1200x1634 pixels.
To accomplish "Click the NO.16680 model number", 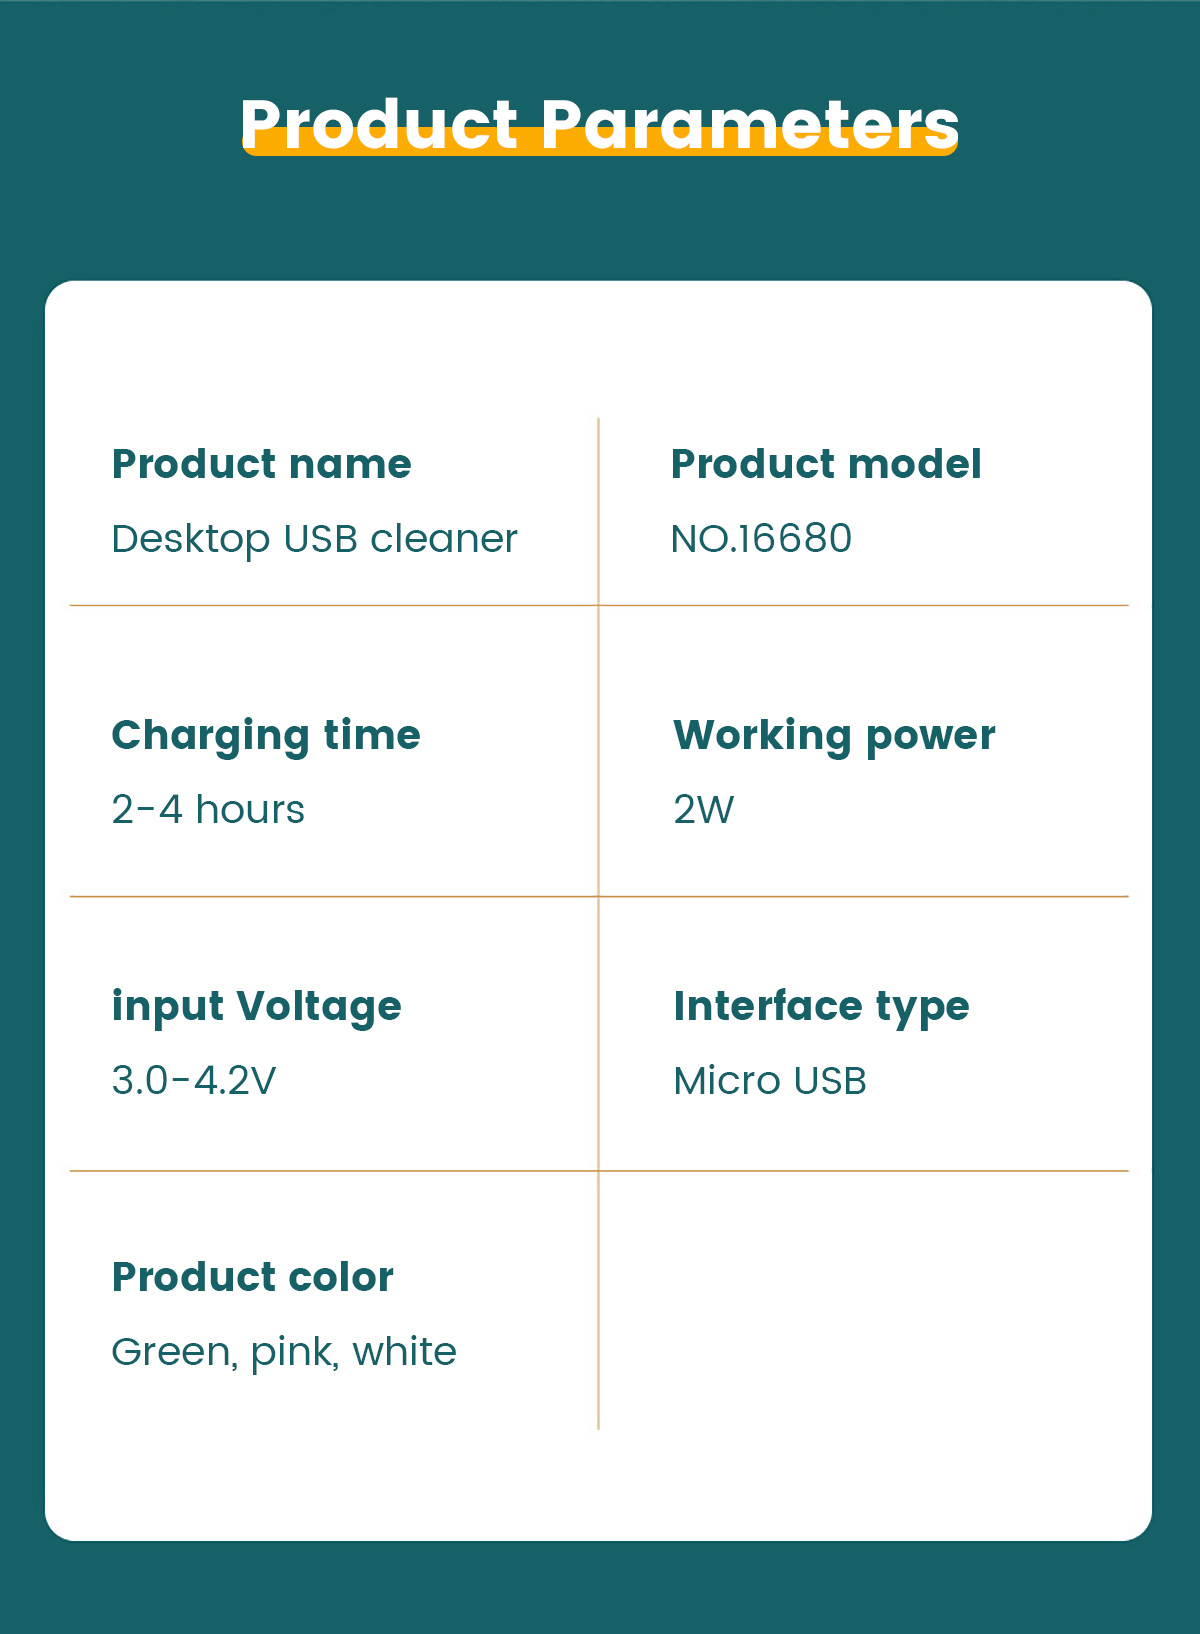I will [761, 539].
